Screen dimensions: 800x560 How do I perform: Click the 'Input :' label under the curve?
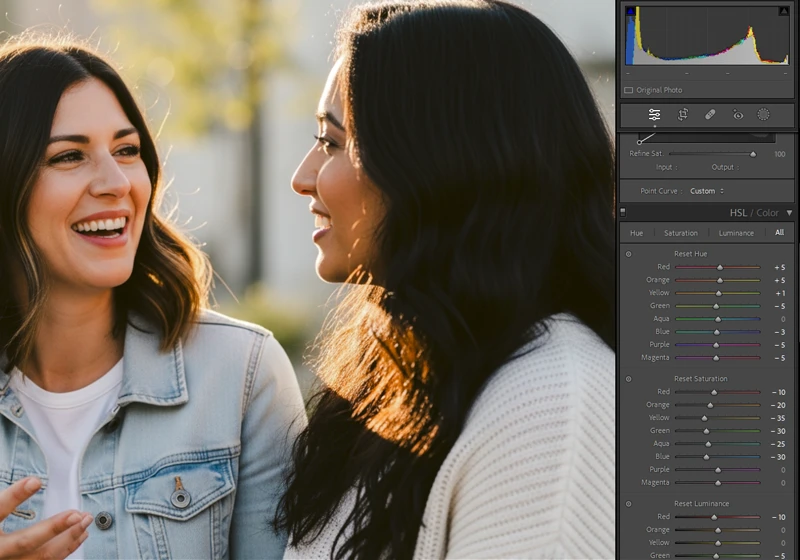[666, 167]
